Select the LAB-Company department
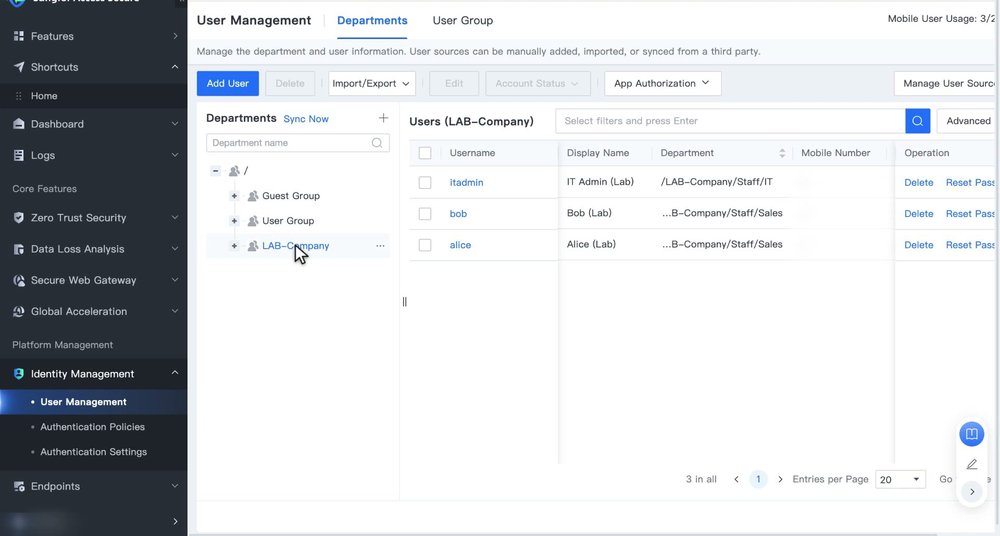 pyautogui.click(x=295, y=246)
